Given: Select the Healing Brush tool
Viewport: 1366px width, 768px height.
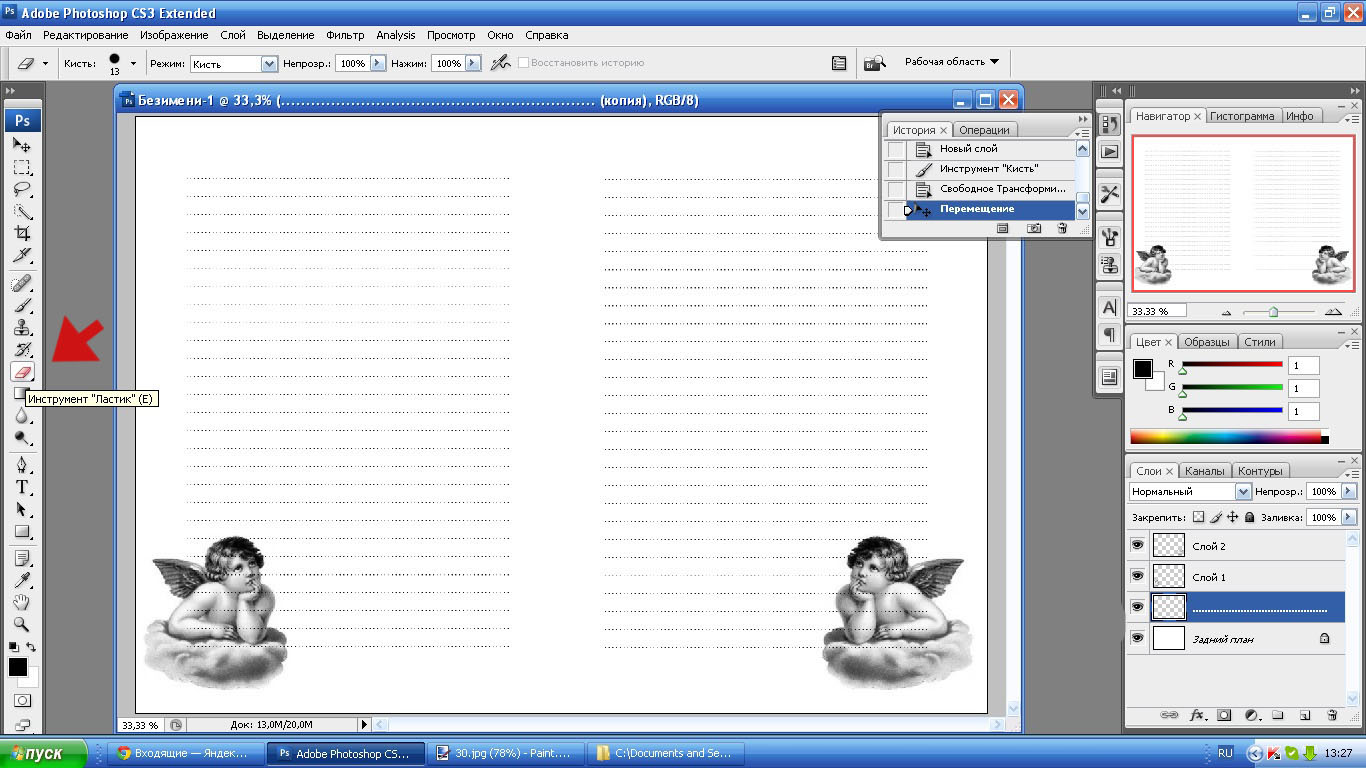Looking at the screenshot, I should [22, 283].
